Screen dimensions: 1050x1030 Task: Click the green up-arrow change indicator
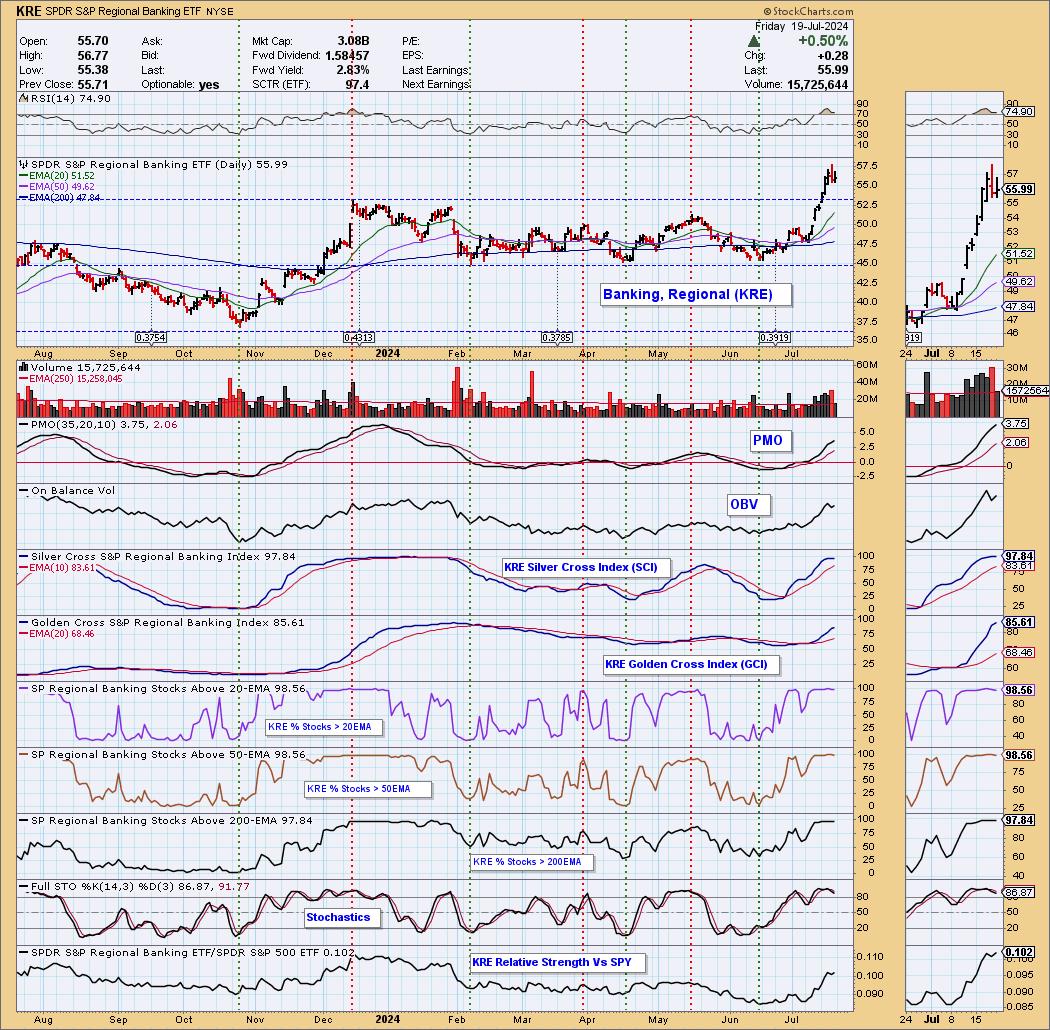click(x=753, y=41)
